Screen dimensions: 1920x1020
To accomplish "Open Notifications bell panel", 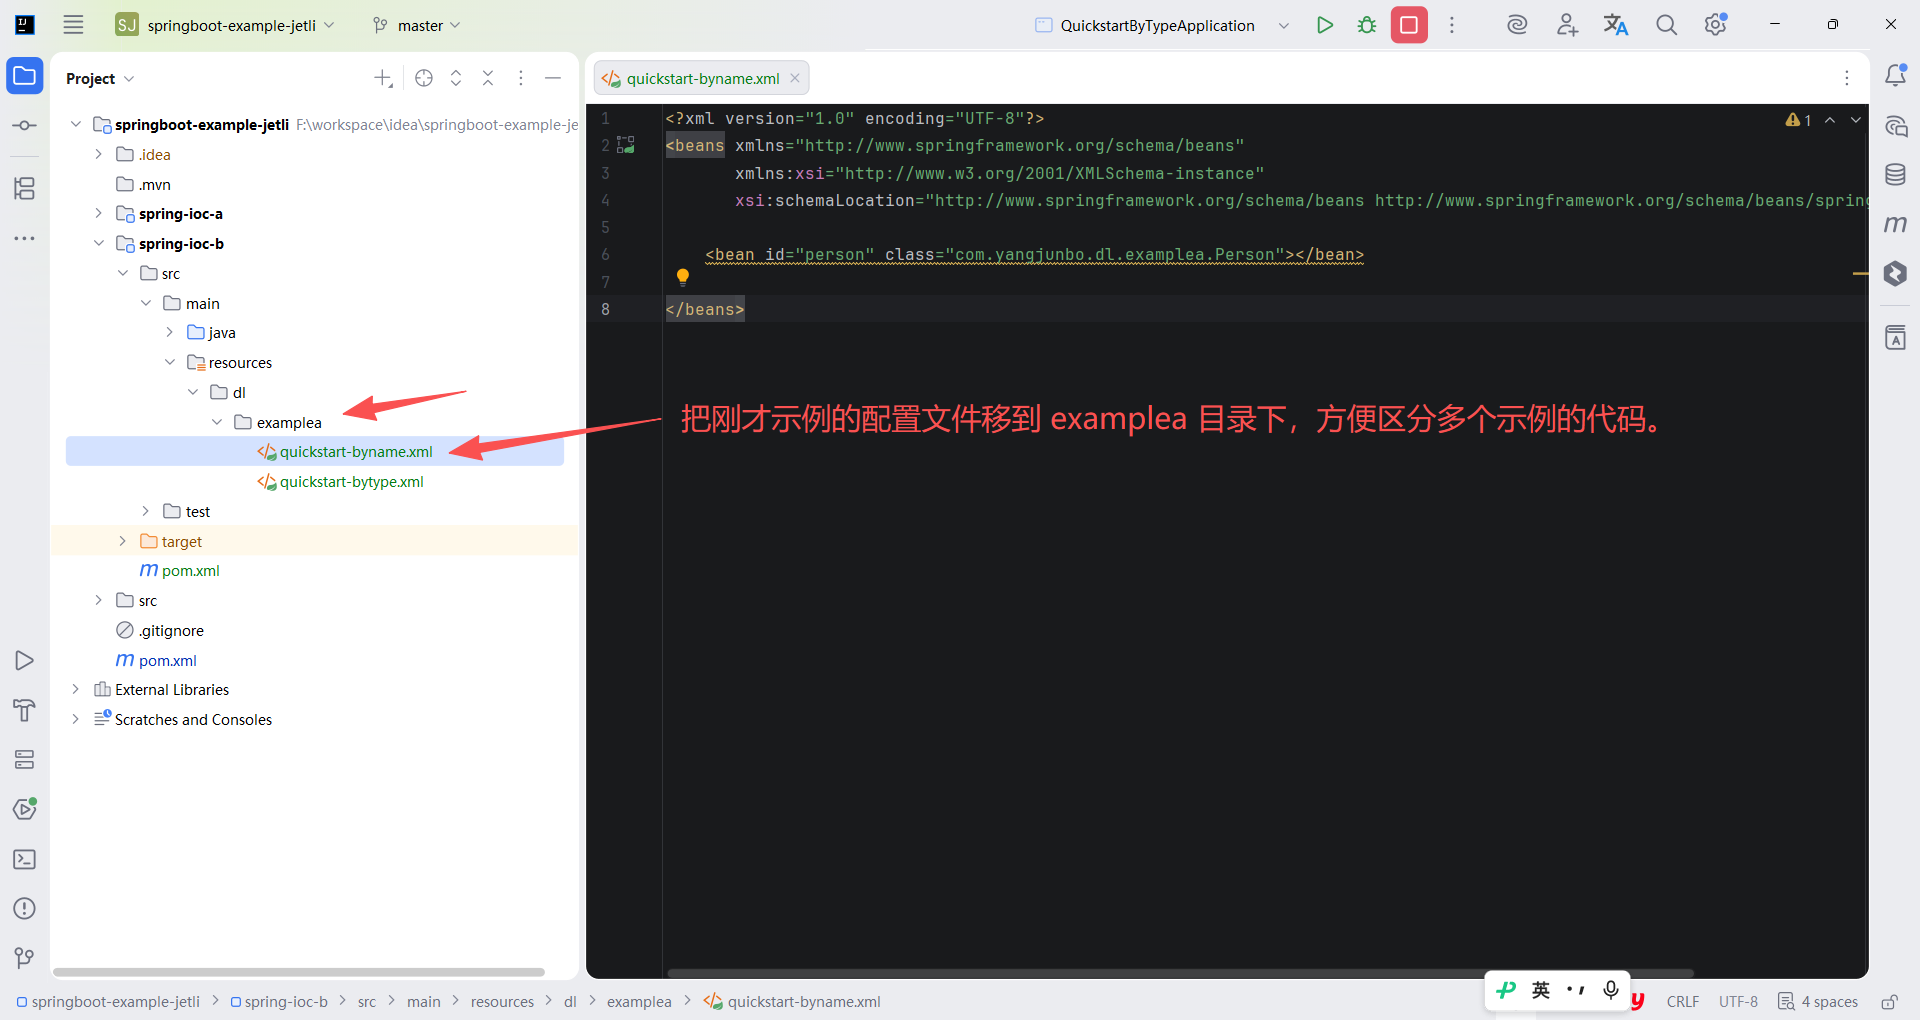I will (1895, 76).
